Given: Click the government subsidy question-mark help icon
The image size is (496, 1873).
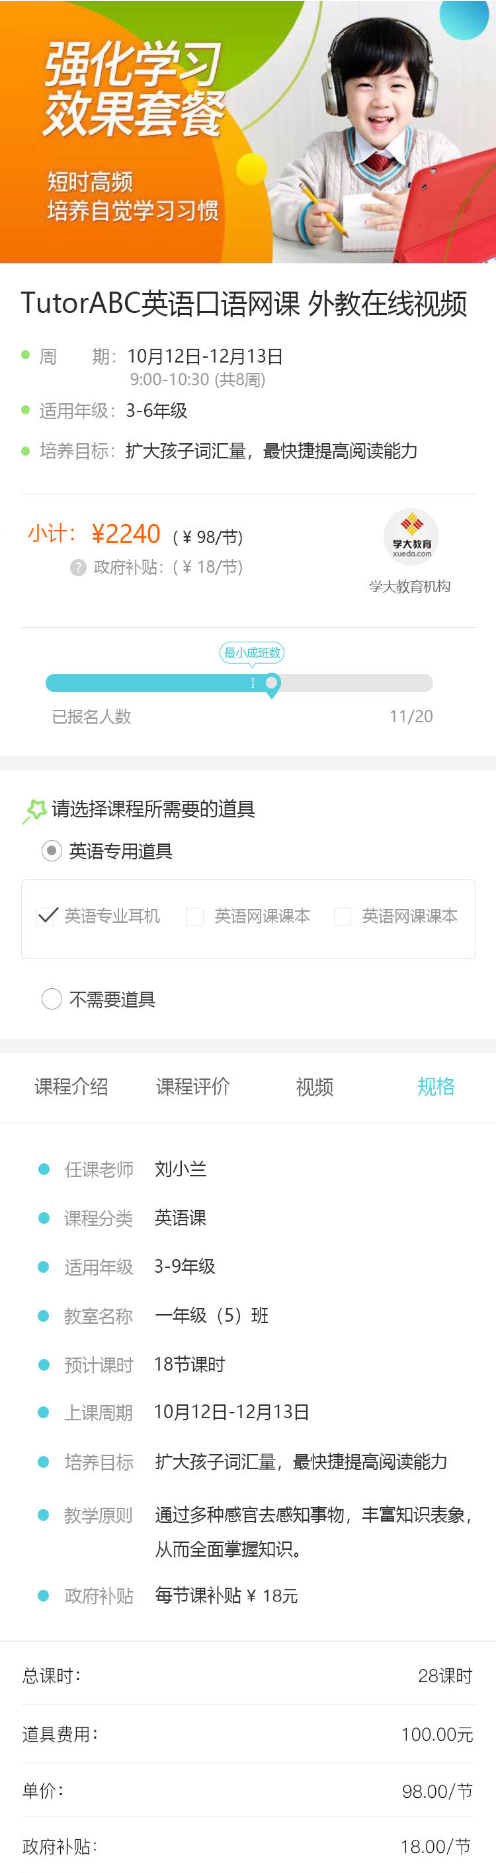Looking at the screenshot, I should click(78, 567).
